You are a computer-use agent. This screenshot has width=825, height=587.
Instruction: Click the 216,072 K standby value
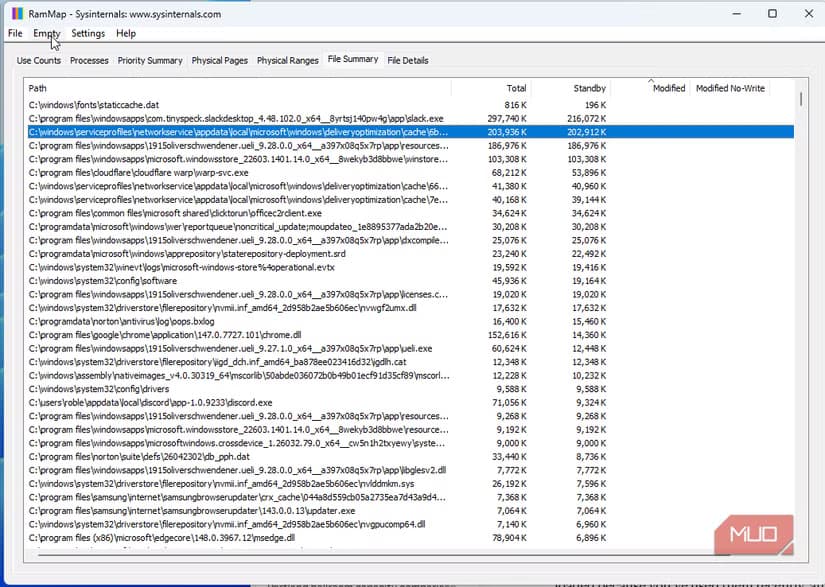(586, 118)
